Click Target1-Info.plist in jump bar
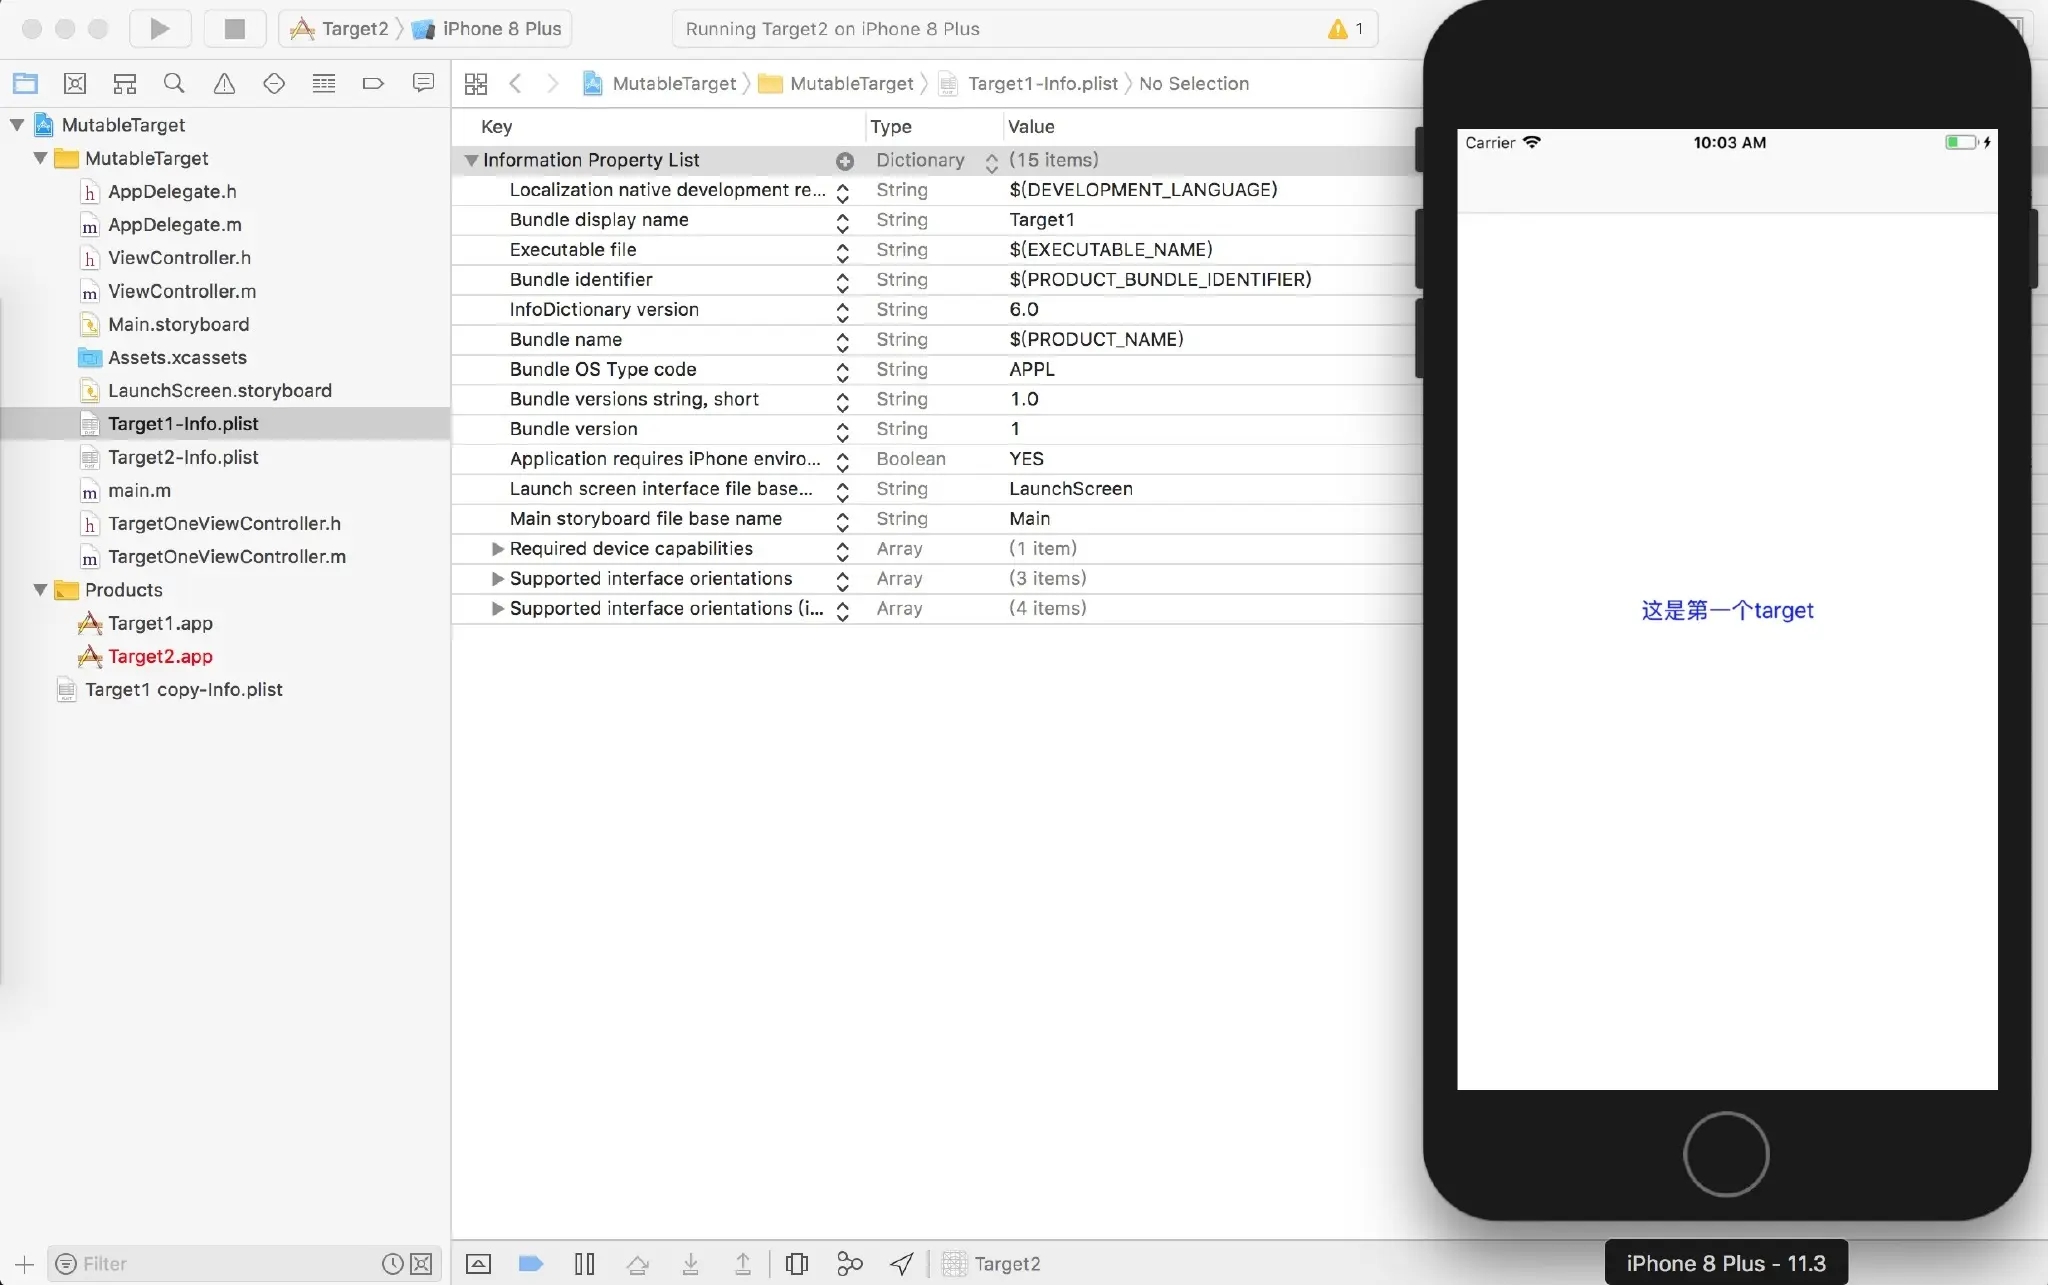The width and height of the screenshot is (2048, 1285). coord(1028,83)
